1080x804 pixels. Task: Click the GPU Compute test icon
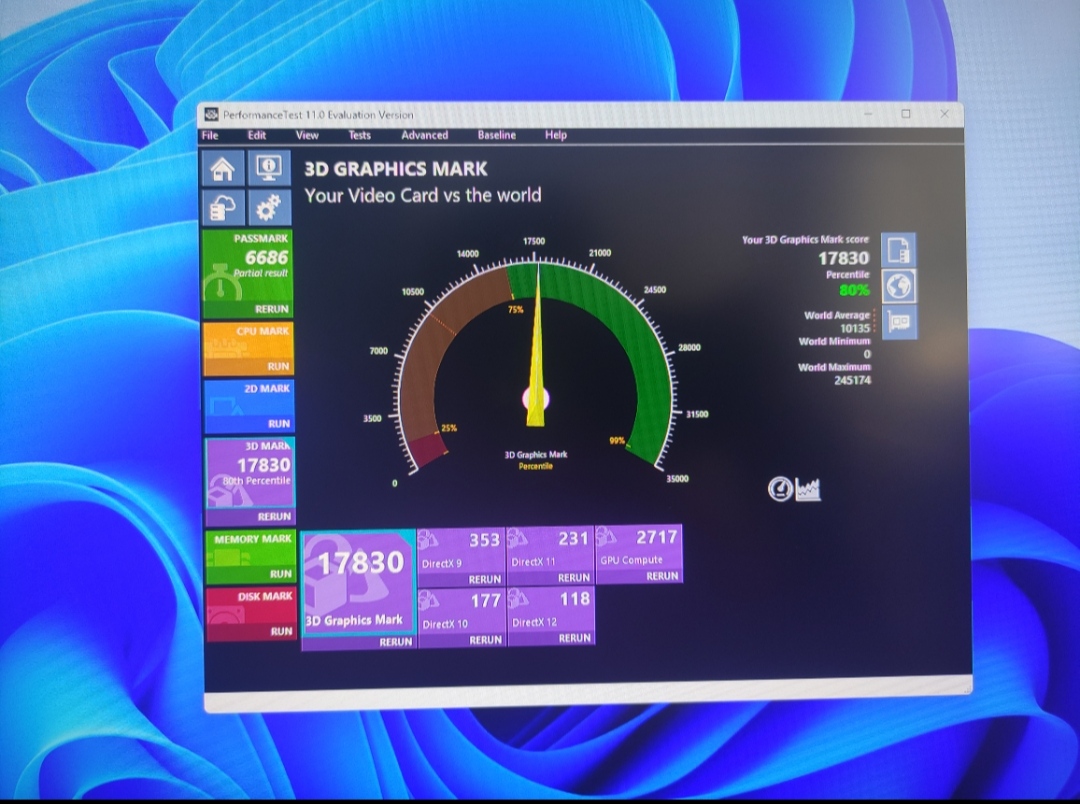(606, 536)
